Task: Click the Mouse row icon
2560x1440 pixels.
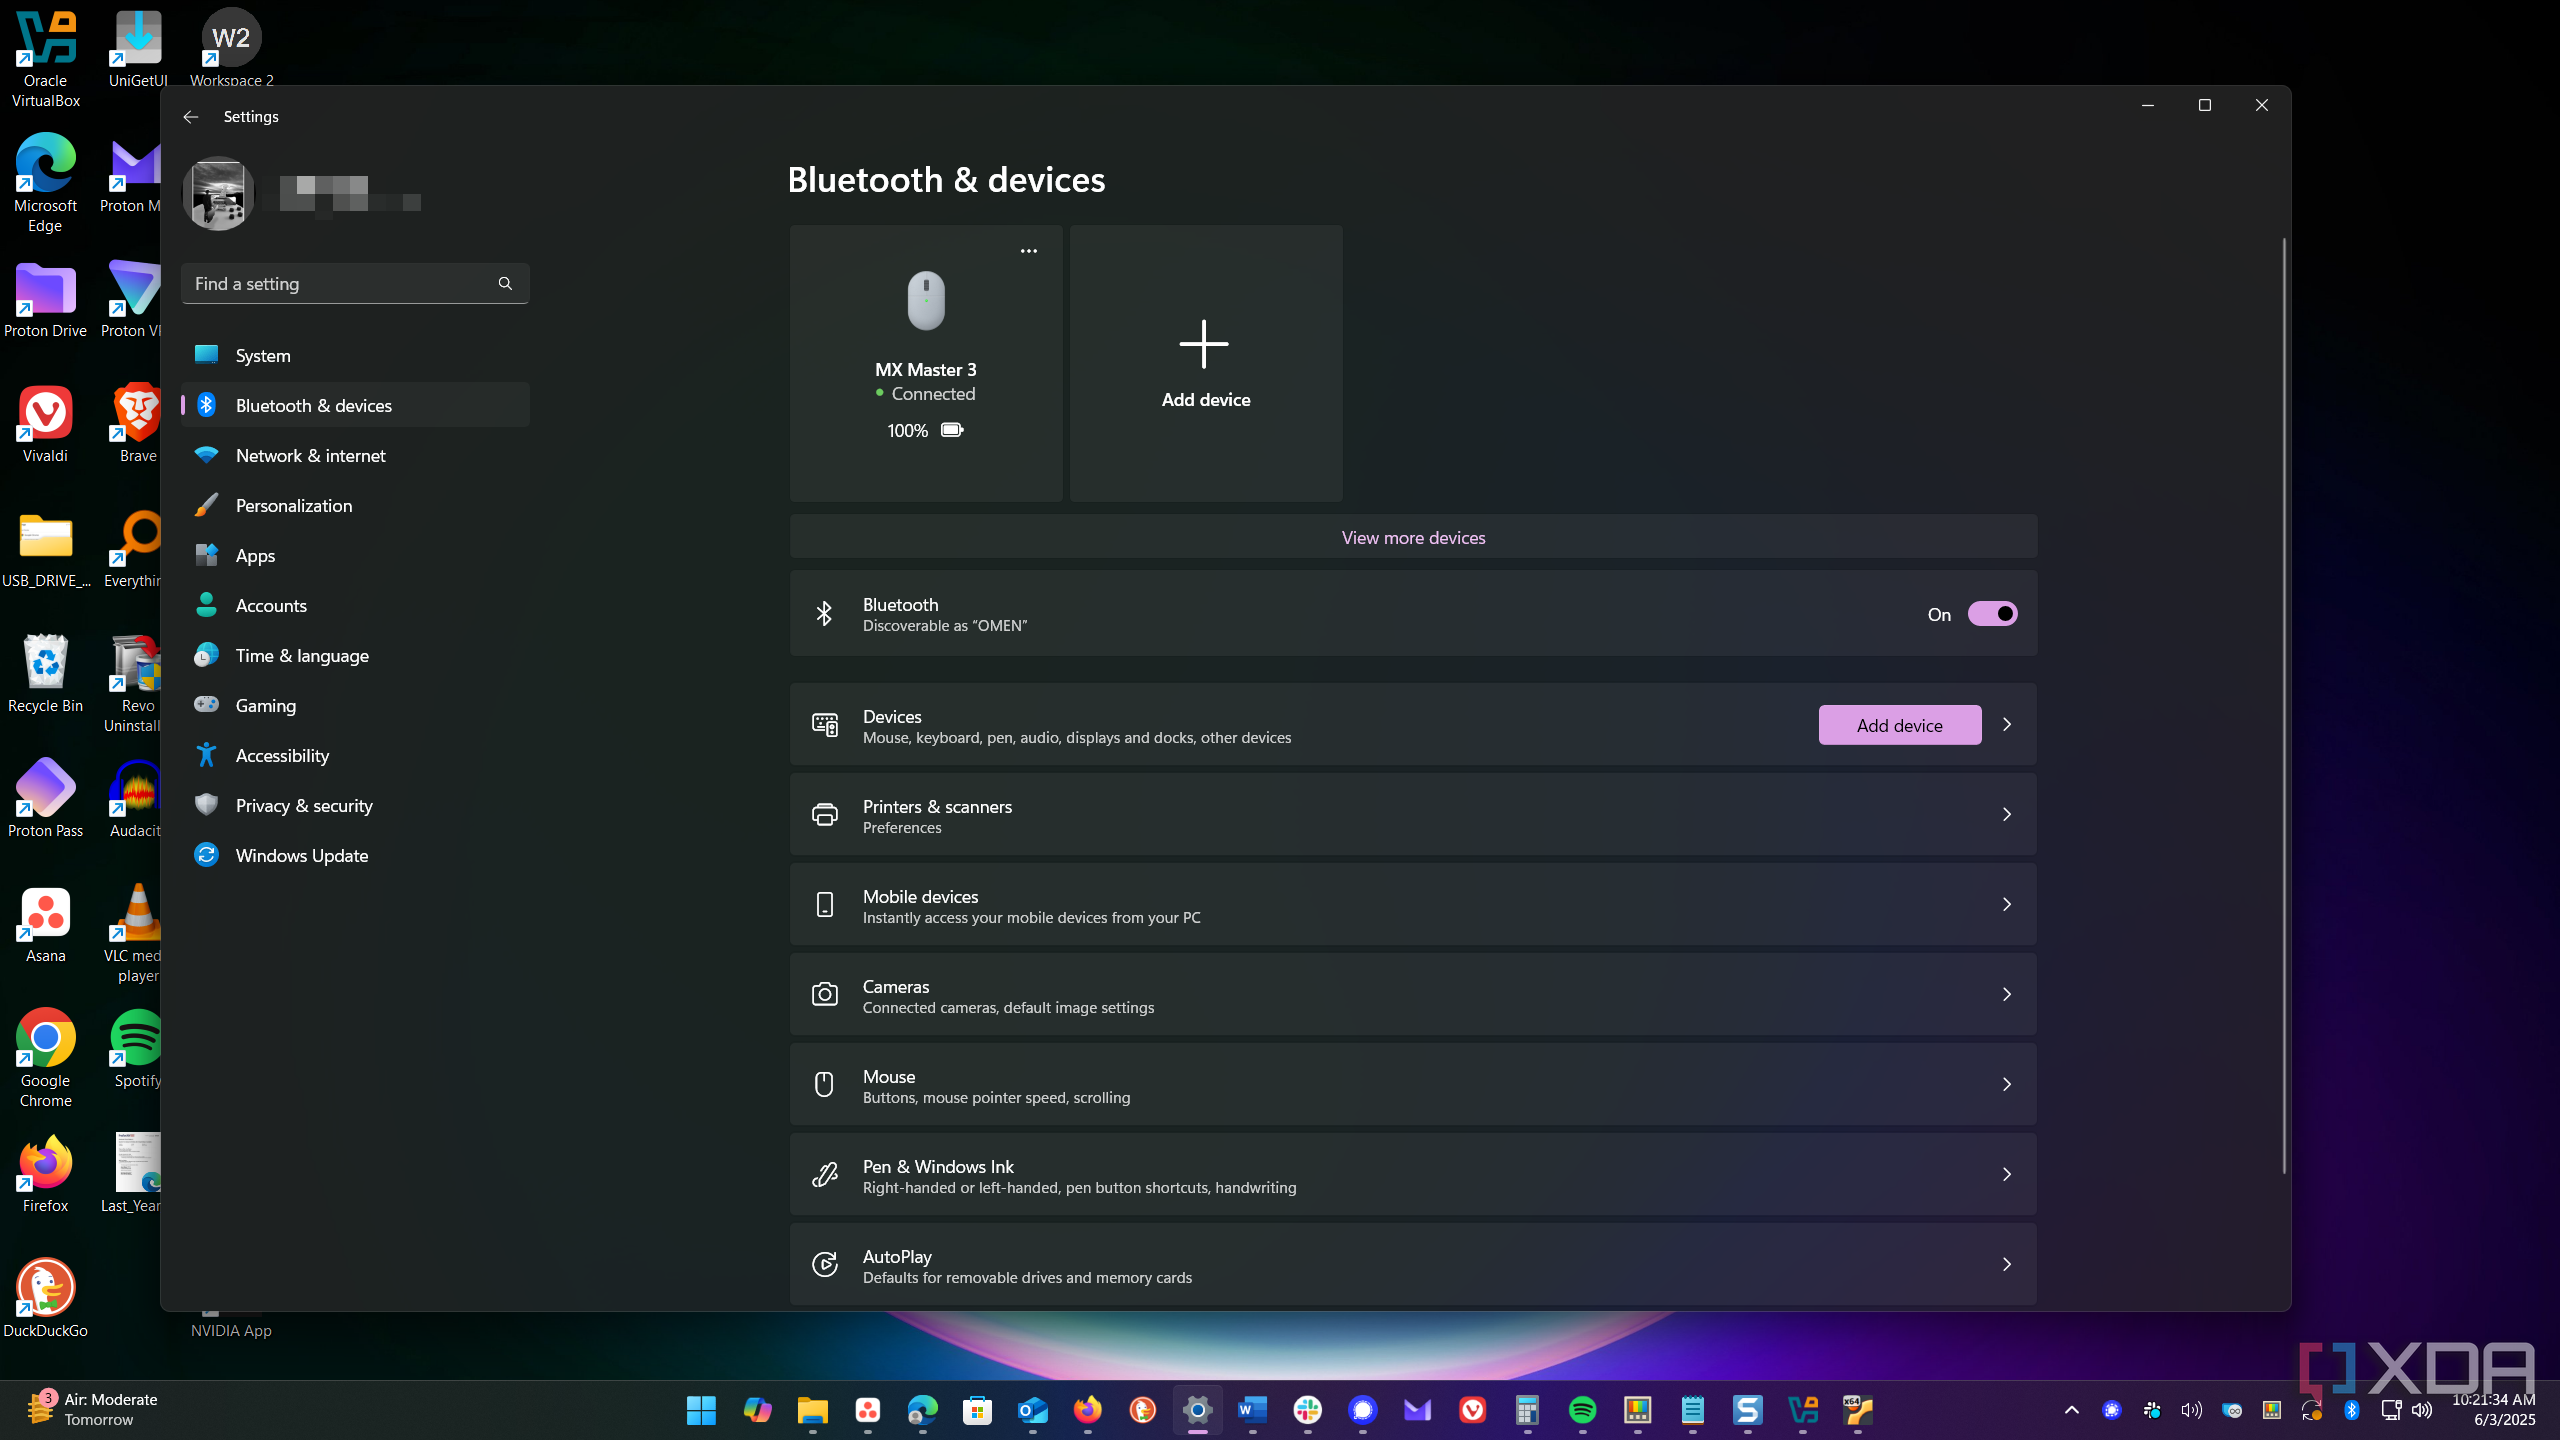Action: coord(824,1085)
